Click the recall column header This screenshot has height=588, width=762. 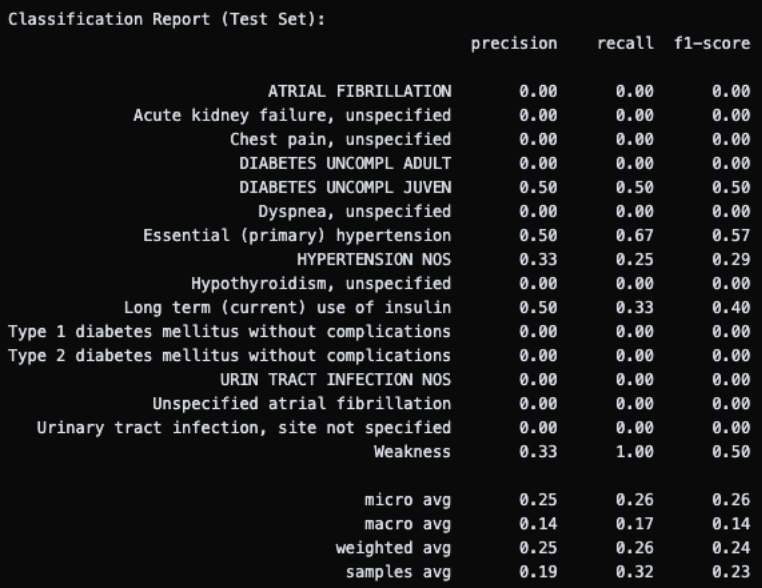(x=625, y=44)
